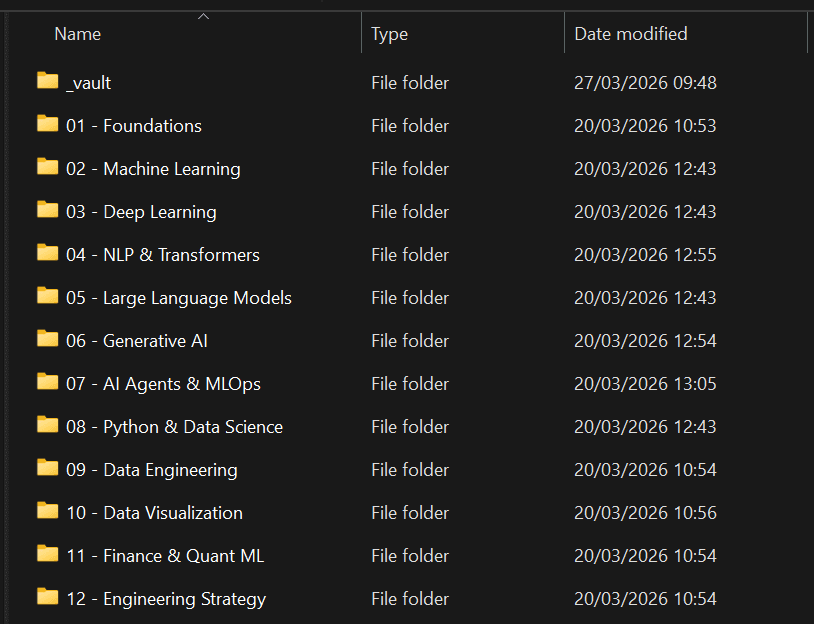The height and width of the screenshot is (624, 814).
Task: Sort files by the Name column header
Action: click(x=78, y=34)
